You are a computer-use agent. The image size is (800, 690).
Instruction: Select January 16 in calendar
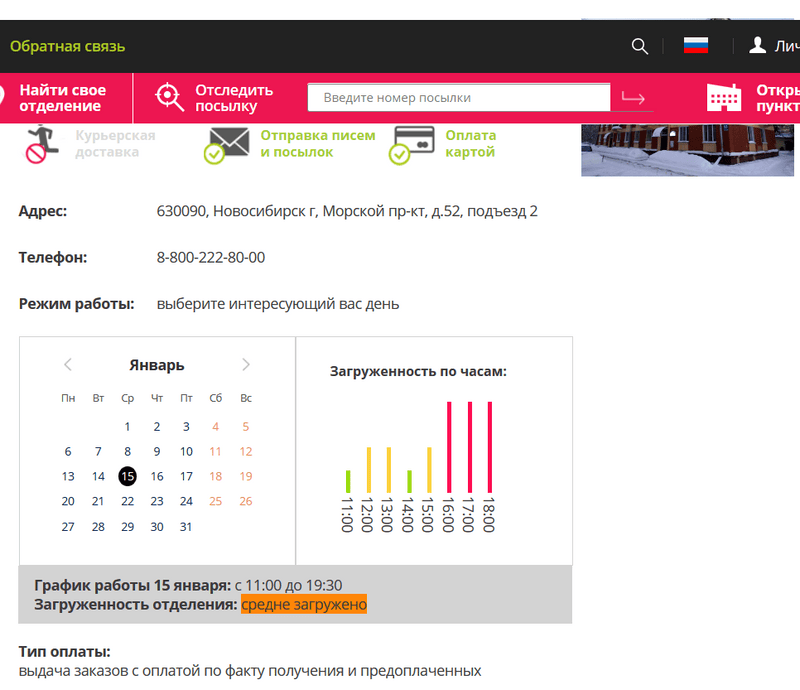pyautogui.click(x=157, y=477)
